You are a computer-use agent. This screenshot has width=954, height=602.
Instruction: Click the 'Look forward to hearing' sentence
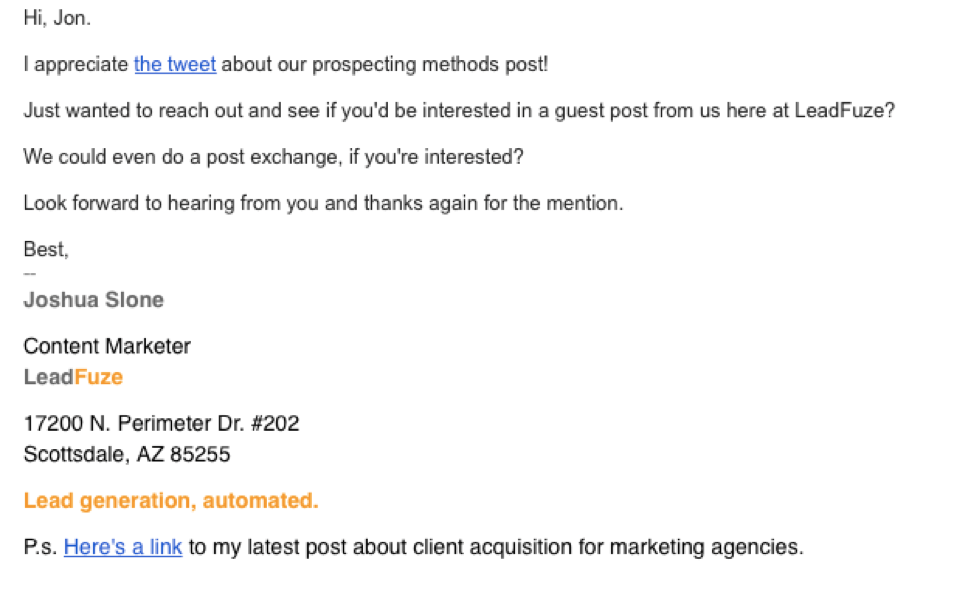pyautogui.click(x=323, y=203)
